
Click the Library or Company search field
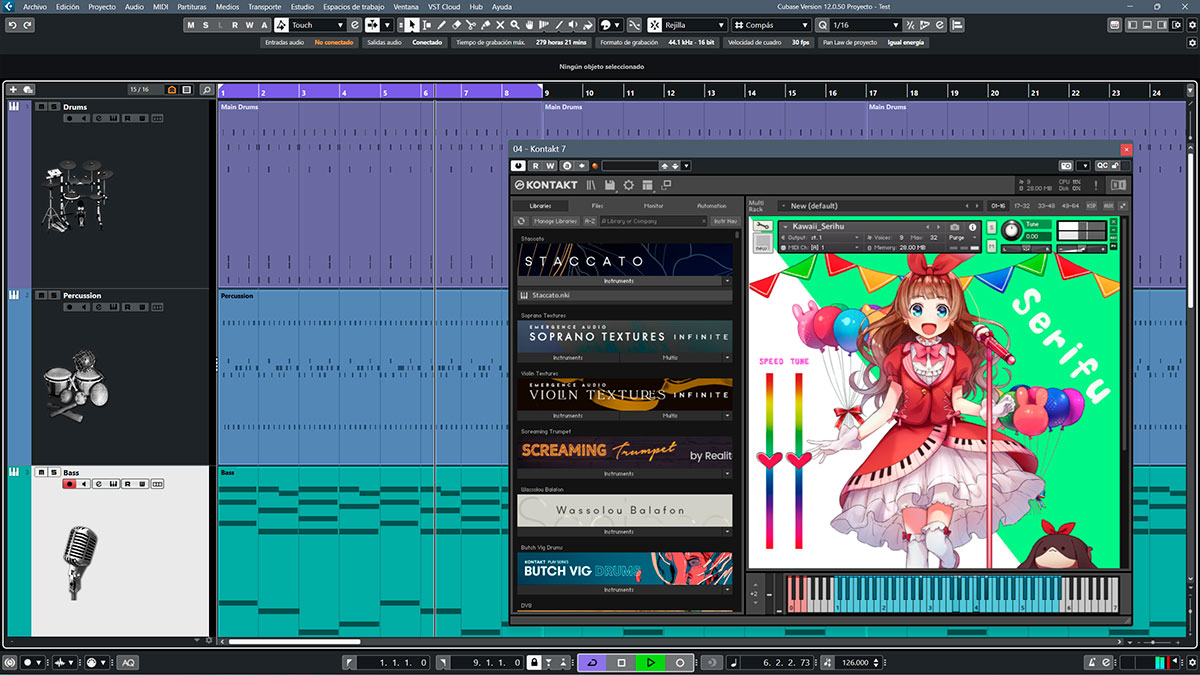[652, 221]
